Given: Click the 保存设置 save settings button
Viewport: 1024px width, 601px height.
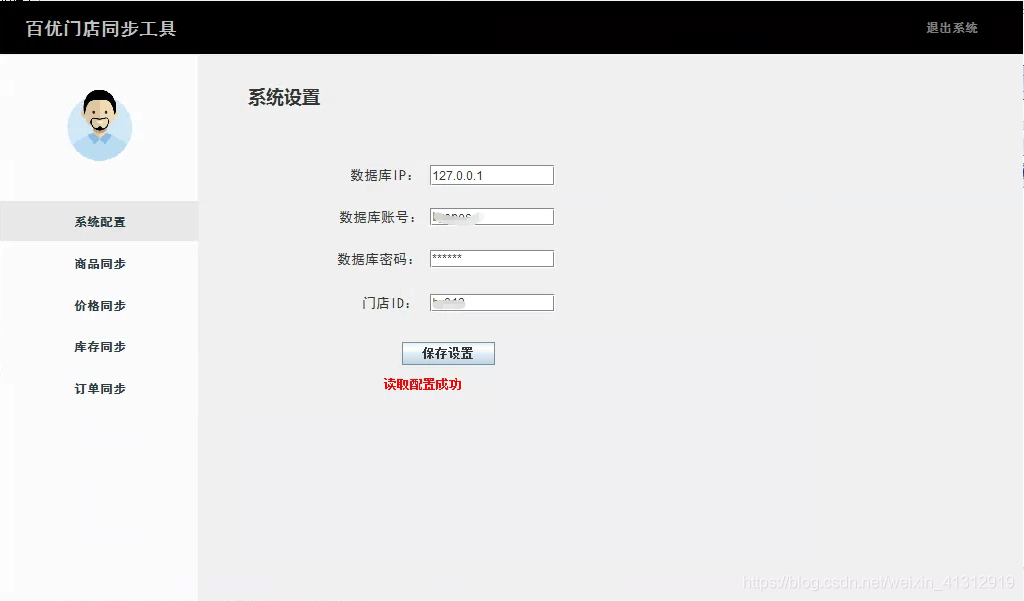Looking at the screenshot, I should coord(448,353).
